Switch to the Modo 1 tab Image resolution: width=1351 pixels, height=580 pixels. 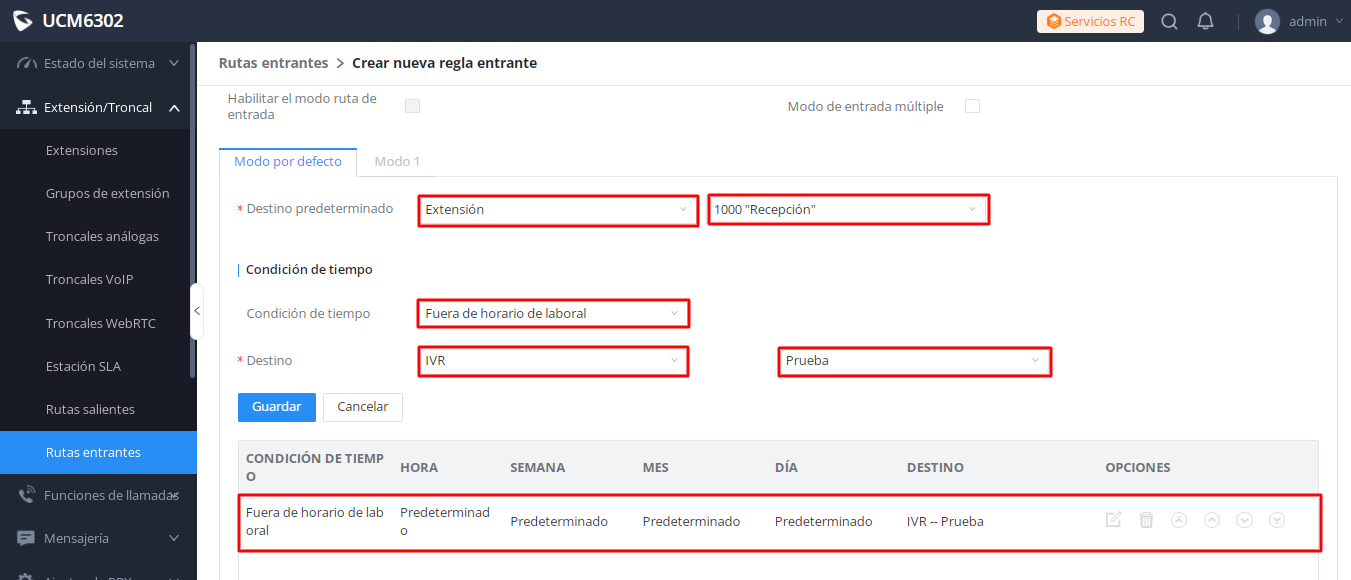point(397,161)
